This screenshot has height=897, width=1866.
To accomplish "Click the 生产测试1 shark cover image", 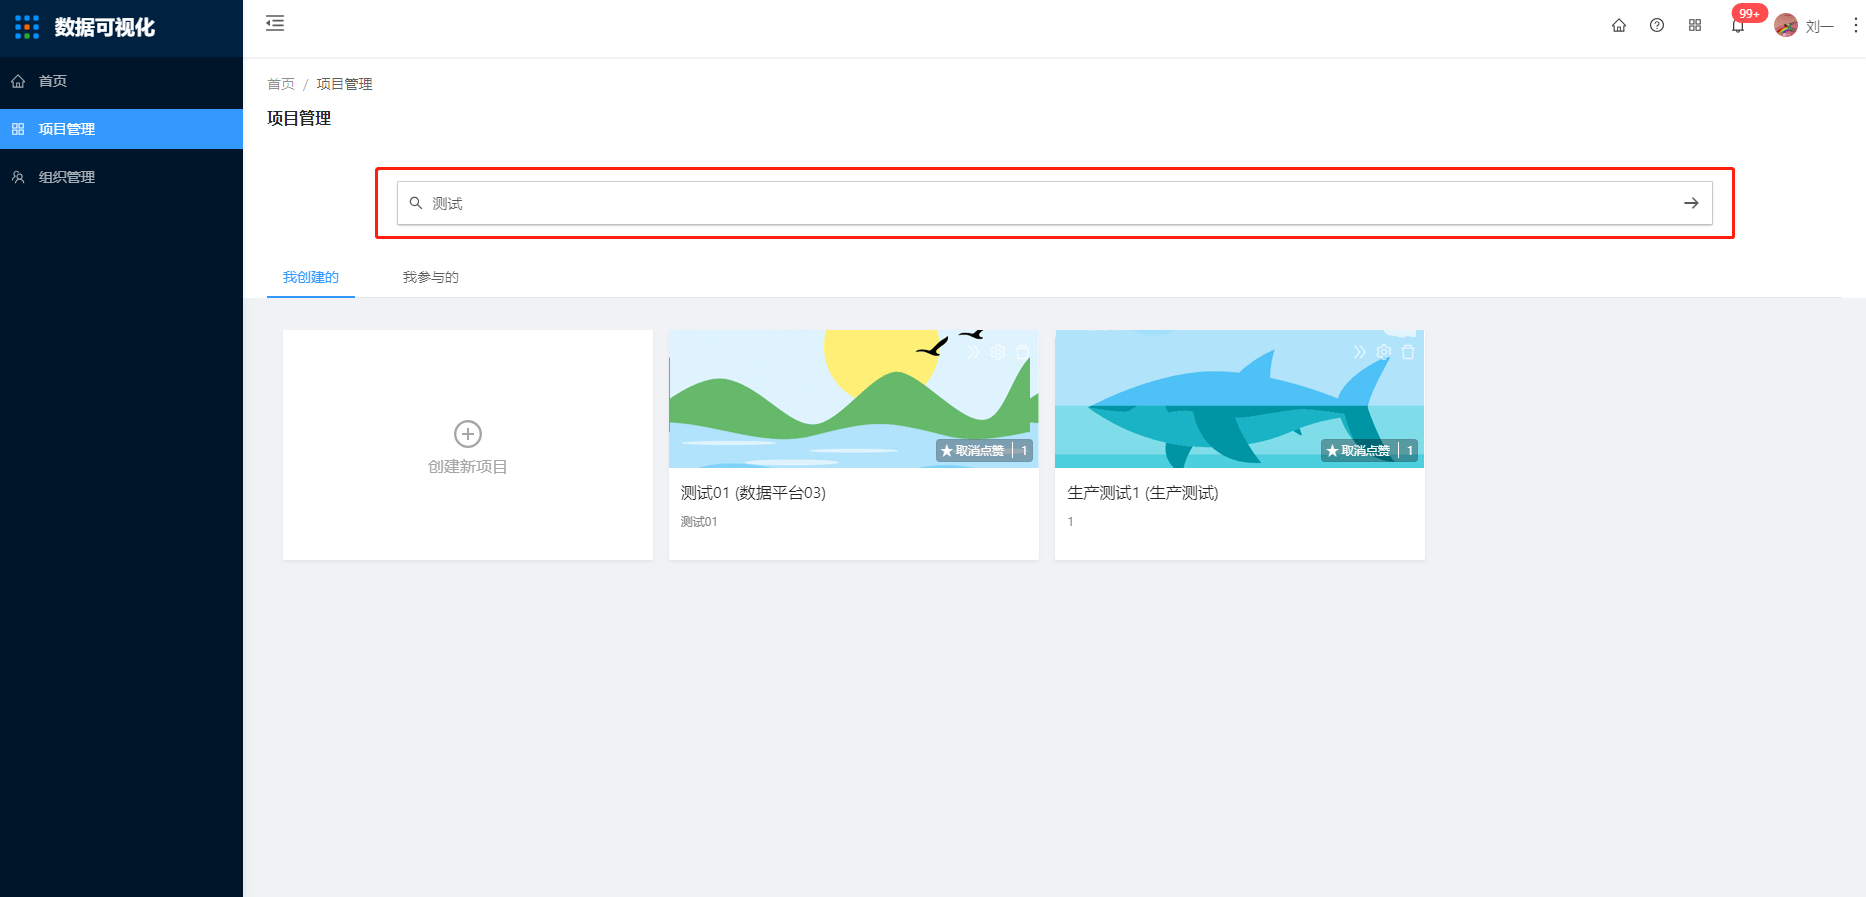I will (x=1240, y=399).
